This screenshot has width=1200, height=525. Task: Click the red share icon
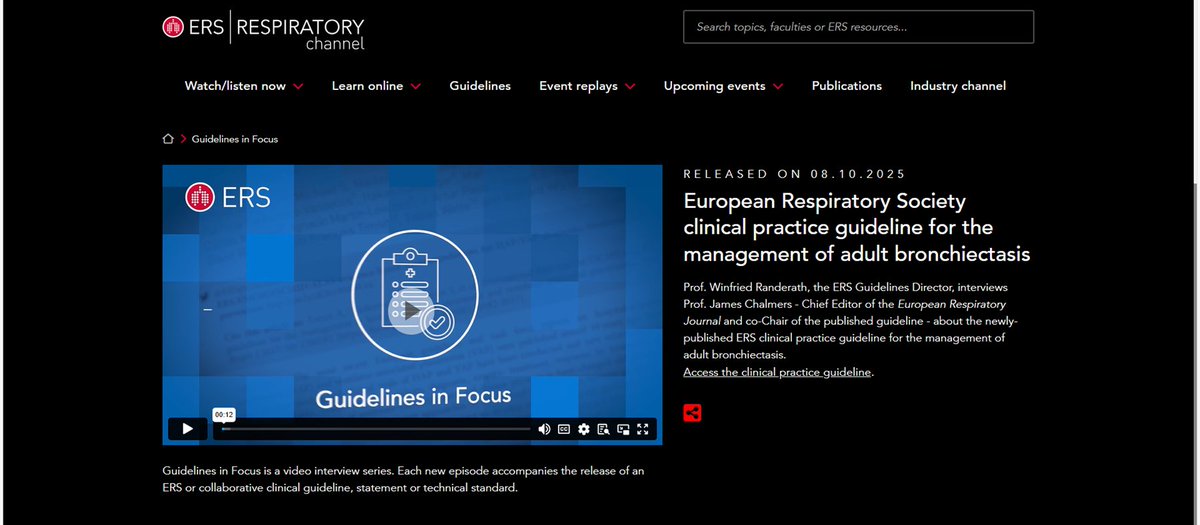pyautogui.click(x=692, y=412)
